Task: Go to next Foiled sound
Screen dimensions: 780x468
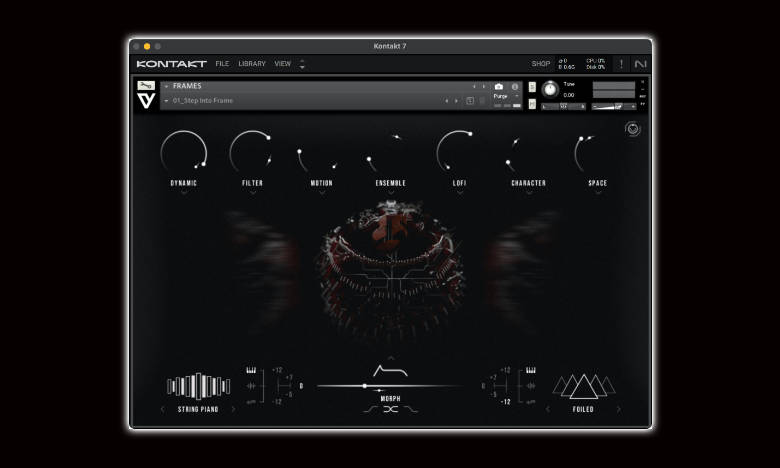Action: click(x=619, y=409)
